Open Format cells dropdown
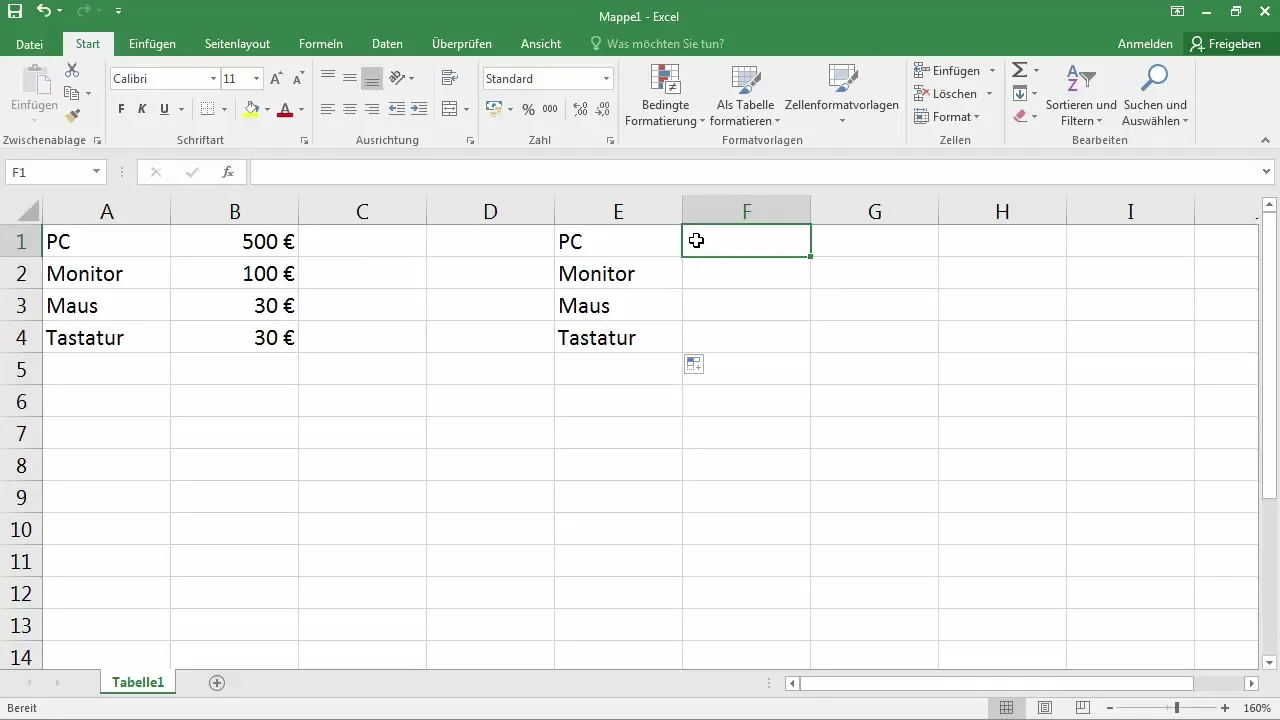The image size is (1280, 720). [977, 117]
